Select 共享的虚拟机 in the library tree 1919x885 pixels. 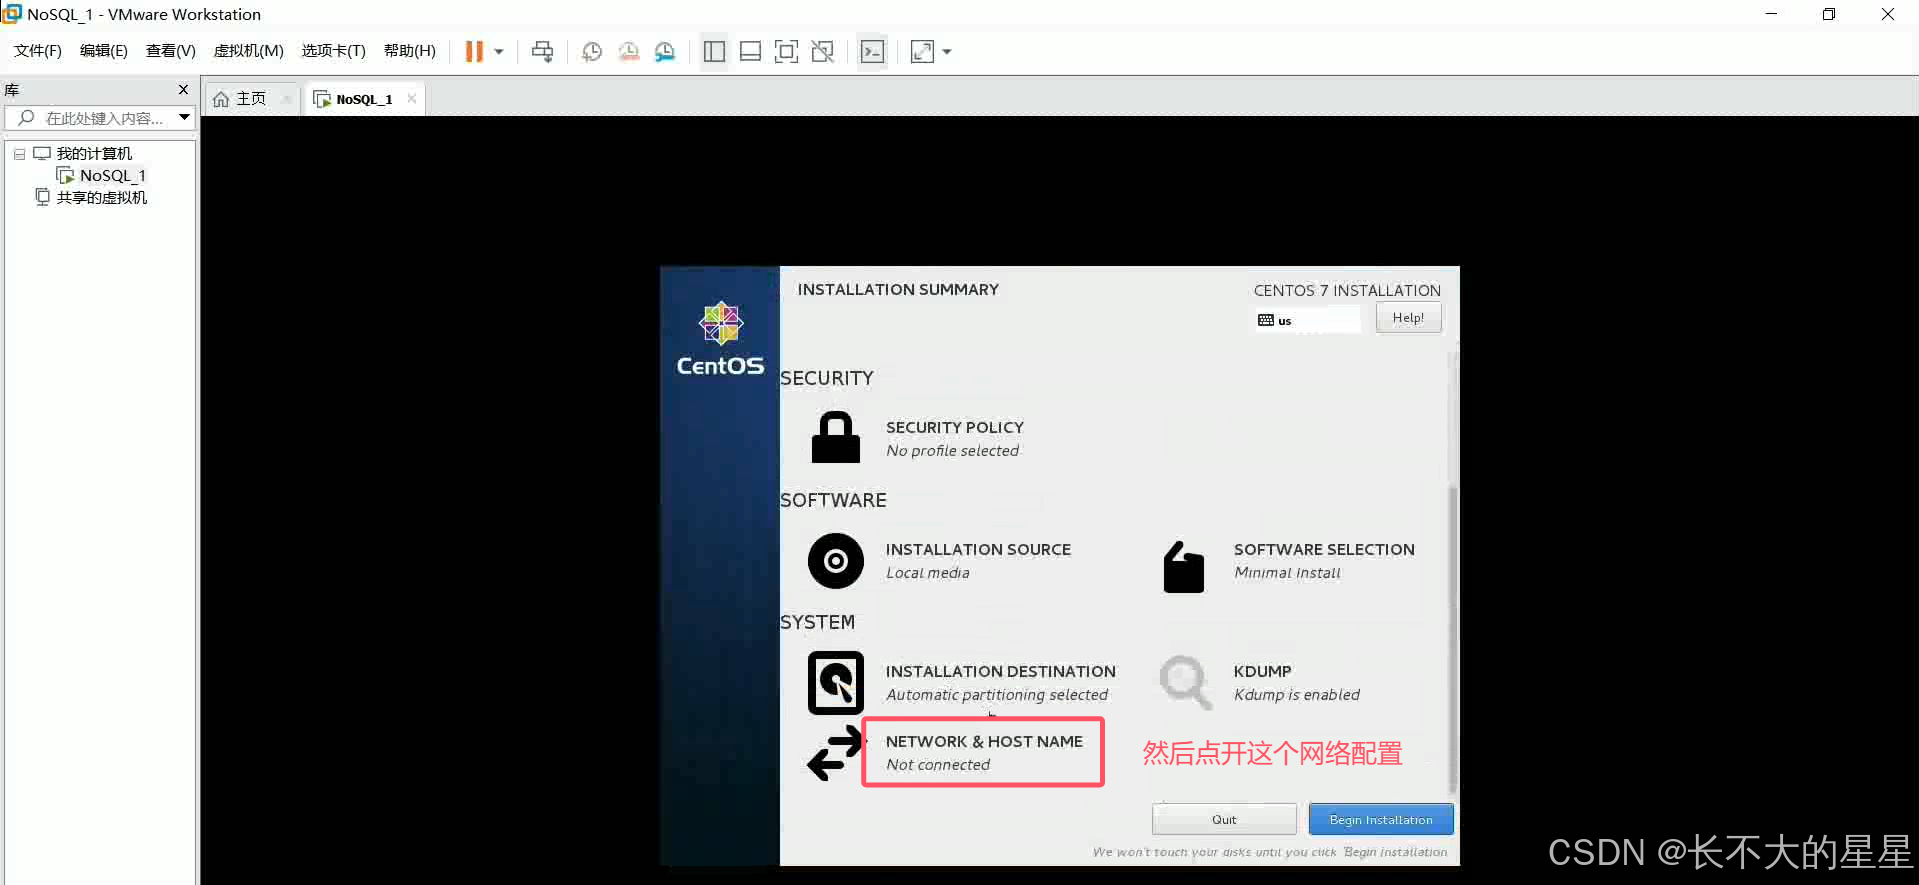(x=101, y=197)
